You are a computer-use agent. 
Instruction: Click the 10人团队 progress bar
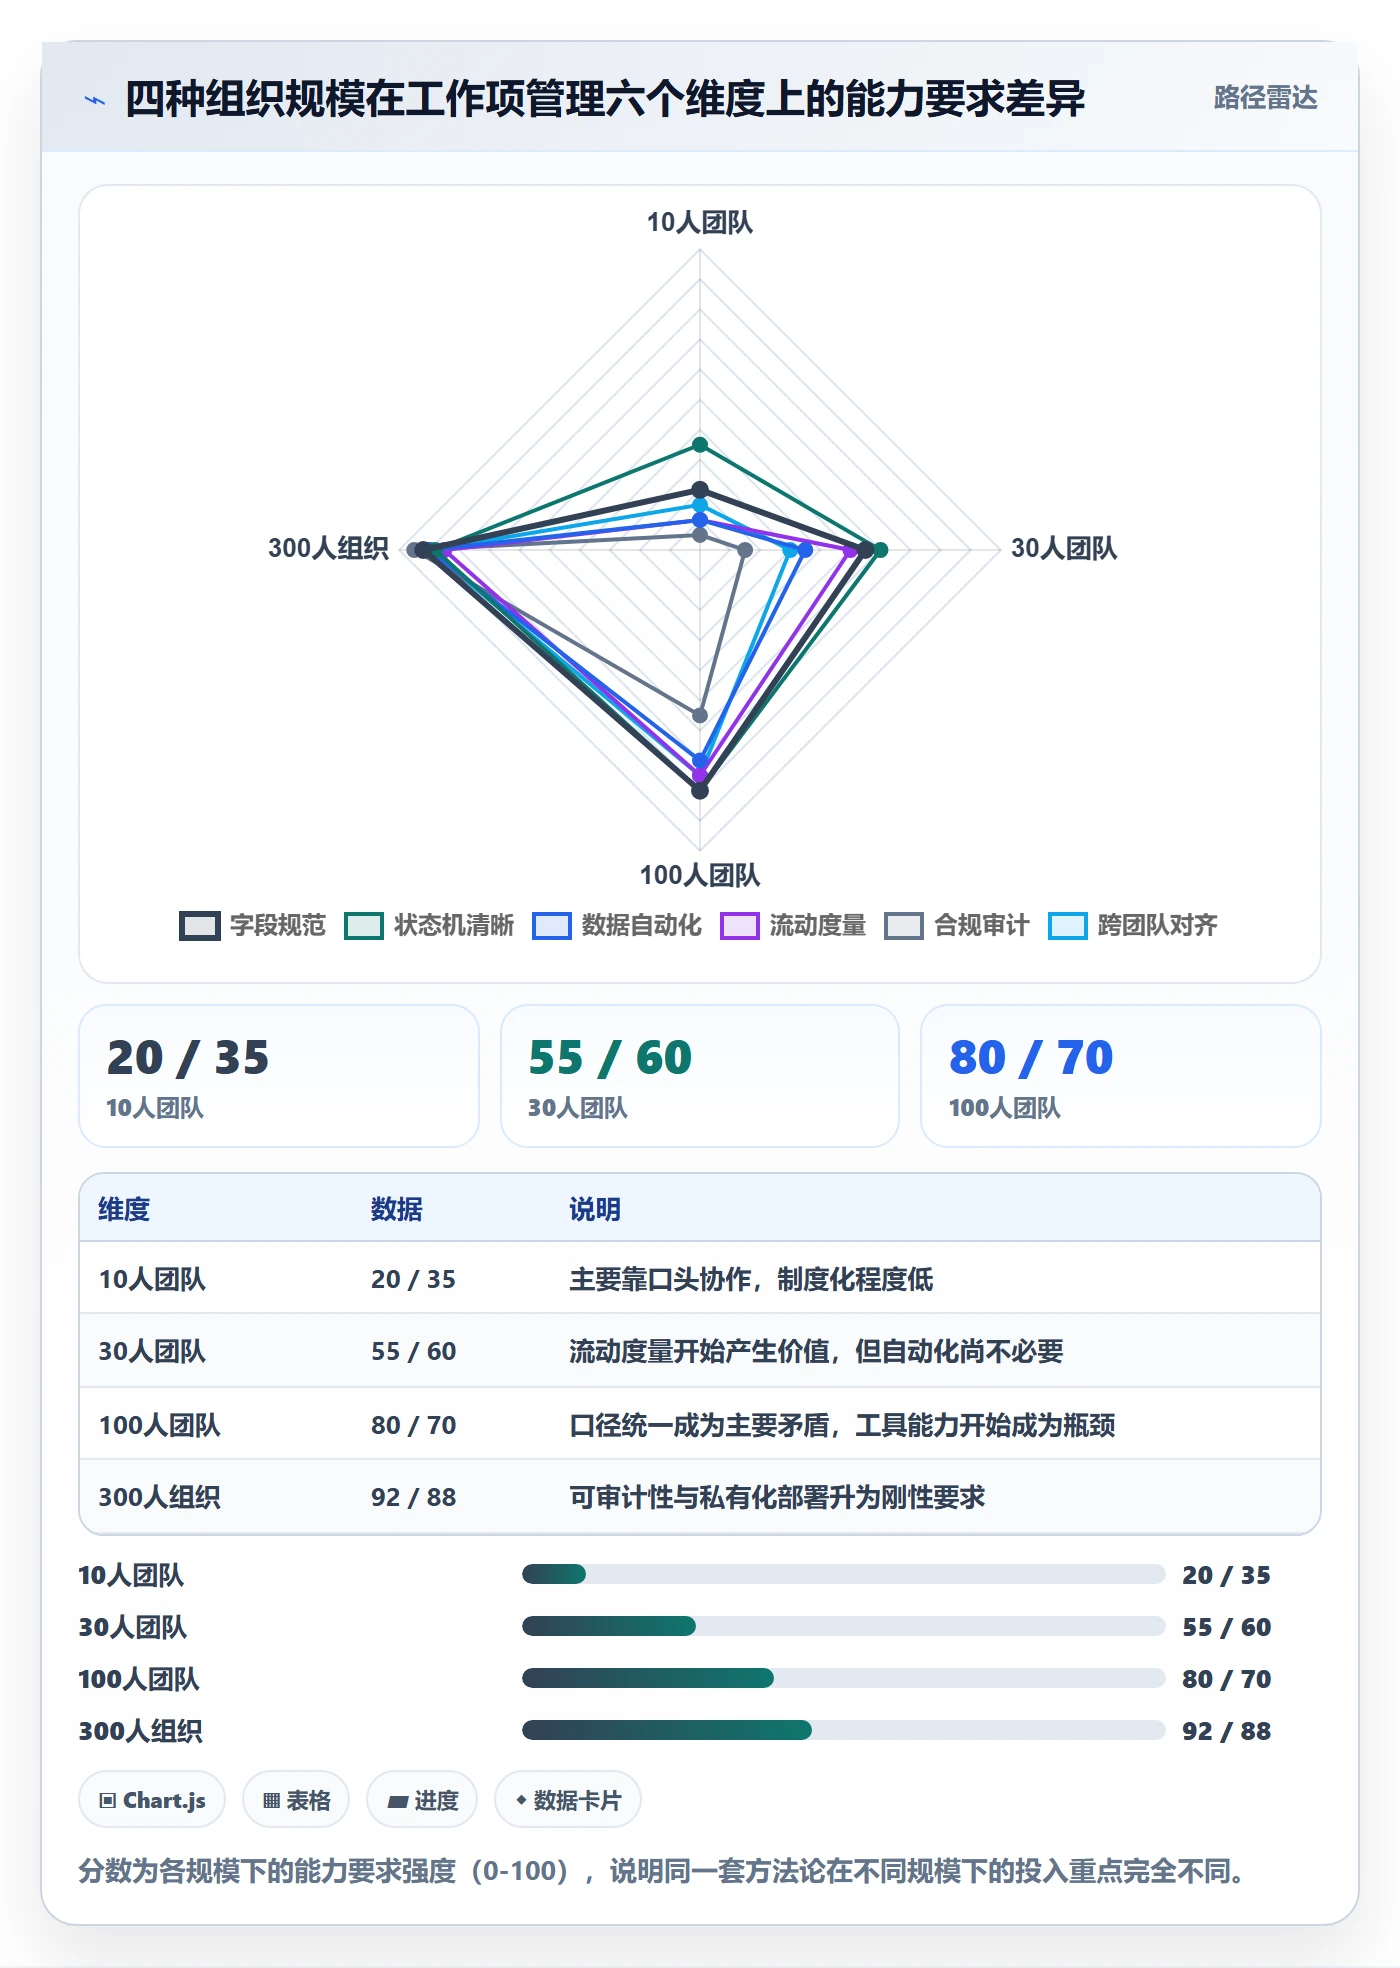point(843,1575)
